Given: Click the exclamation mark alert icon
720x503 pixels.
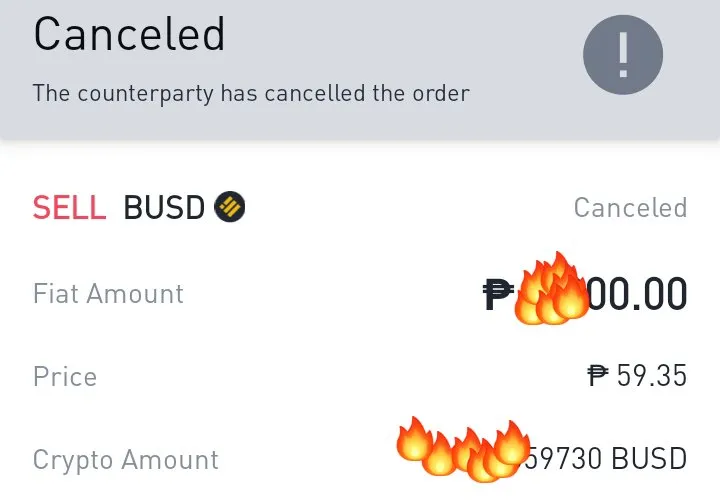Looking at the screenshot, I should [x=623, y=55].
